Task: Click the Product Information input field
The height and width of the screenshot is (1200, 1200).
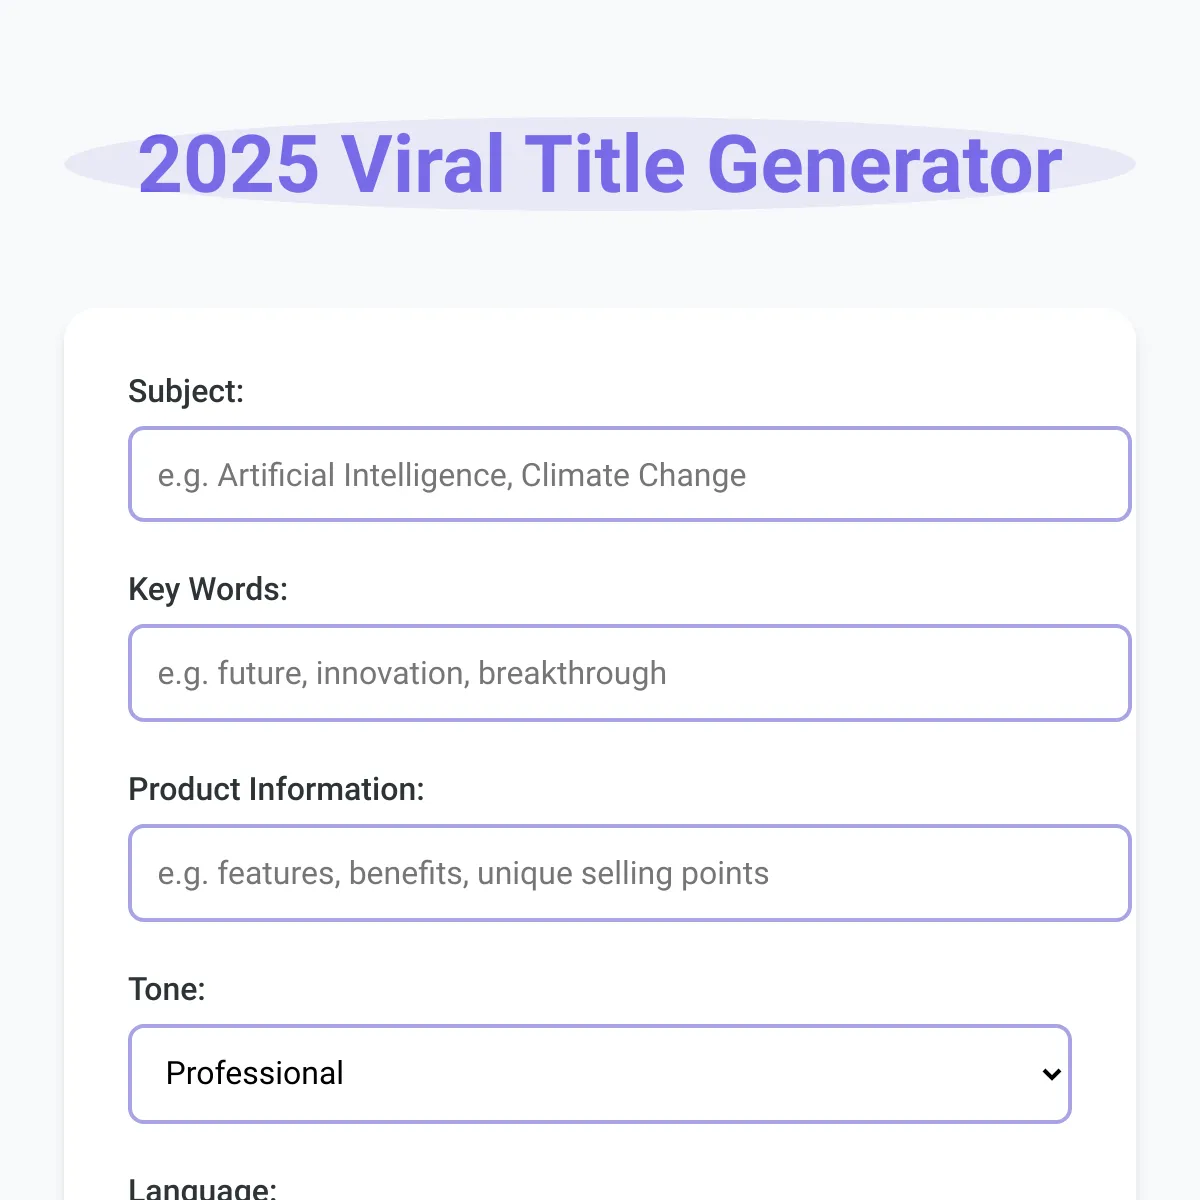Action: coord(630,873)
